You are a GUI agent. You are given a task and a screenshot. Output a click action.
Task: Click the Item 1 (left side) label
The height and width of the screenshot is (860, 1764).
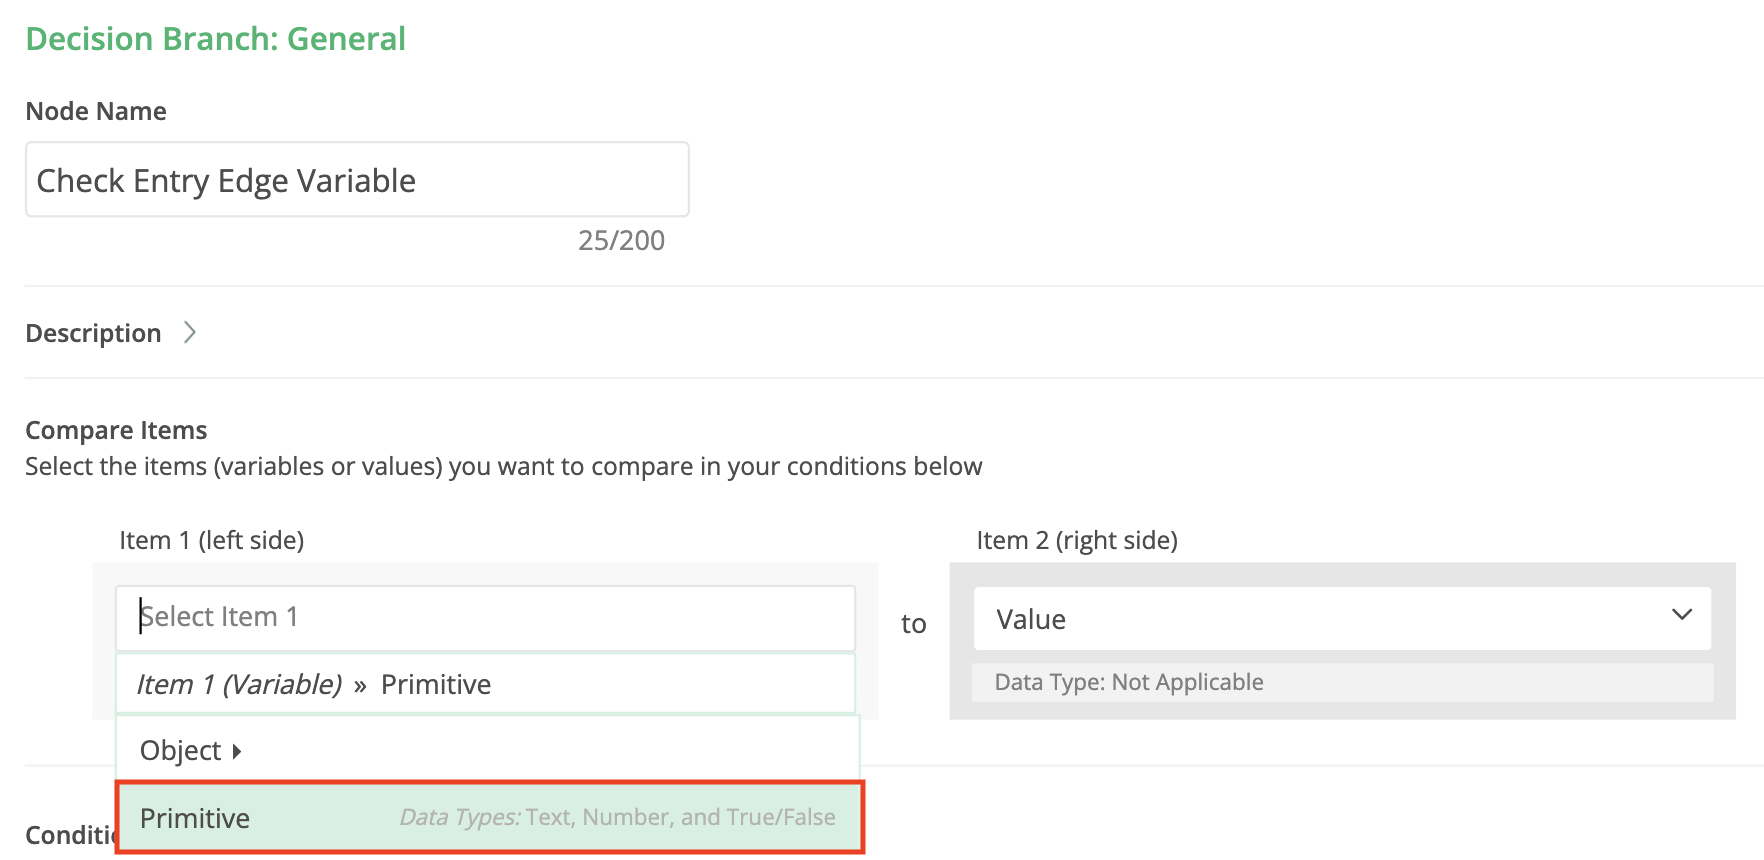(211, 541)
